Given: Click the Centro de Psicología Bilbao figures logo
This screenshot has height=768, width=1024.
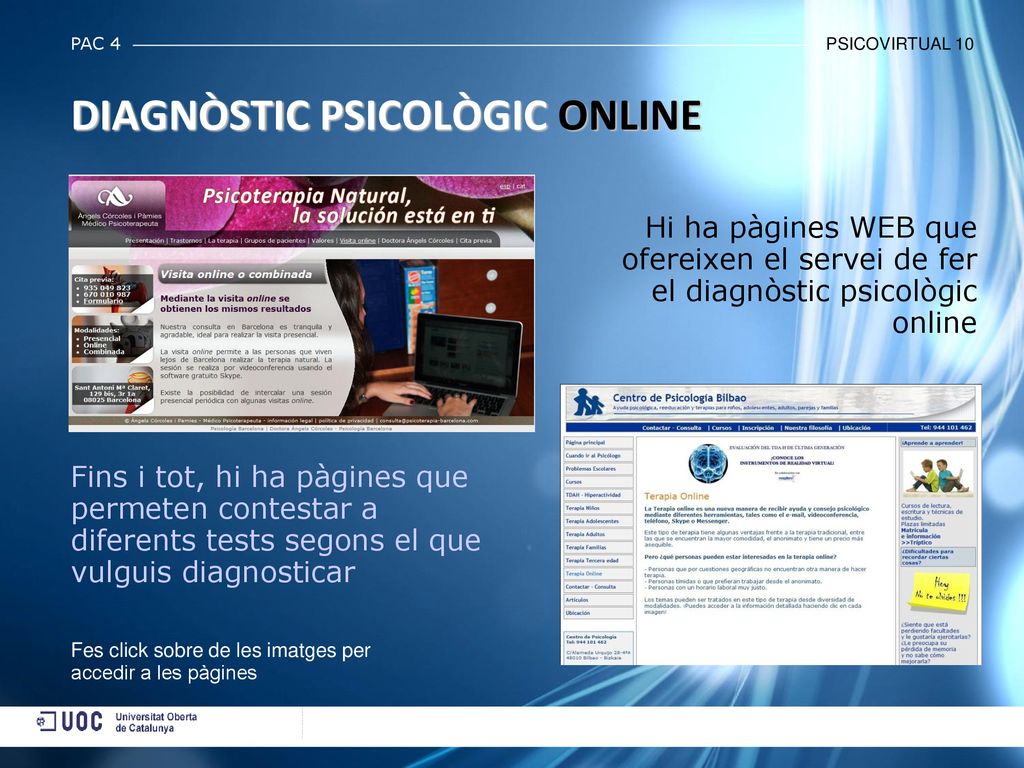Looking at the screenshot, I should (588, 403).
